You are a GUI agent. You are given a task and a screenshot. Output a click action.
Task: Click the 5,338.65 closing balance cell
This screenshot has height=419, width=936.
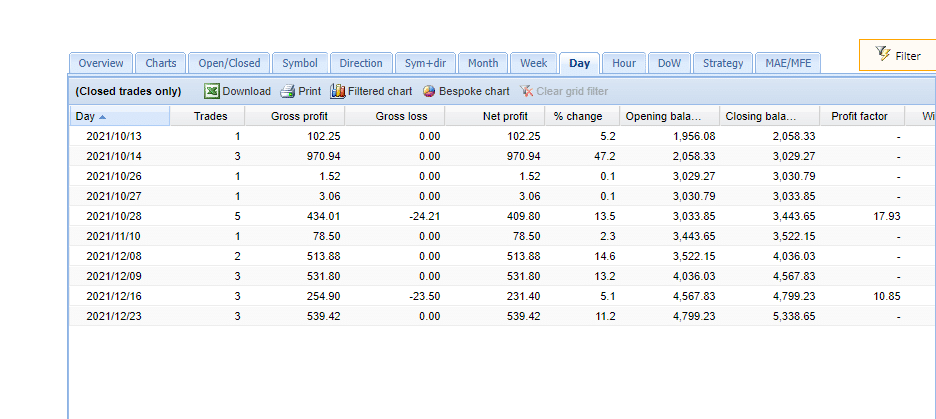point(794,316)
